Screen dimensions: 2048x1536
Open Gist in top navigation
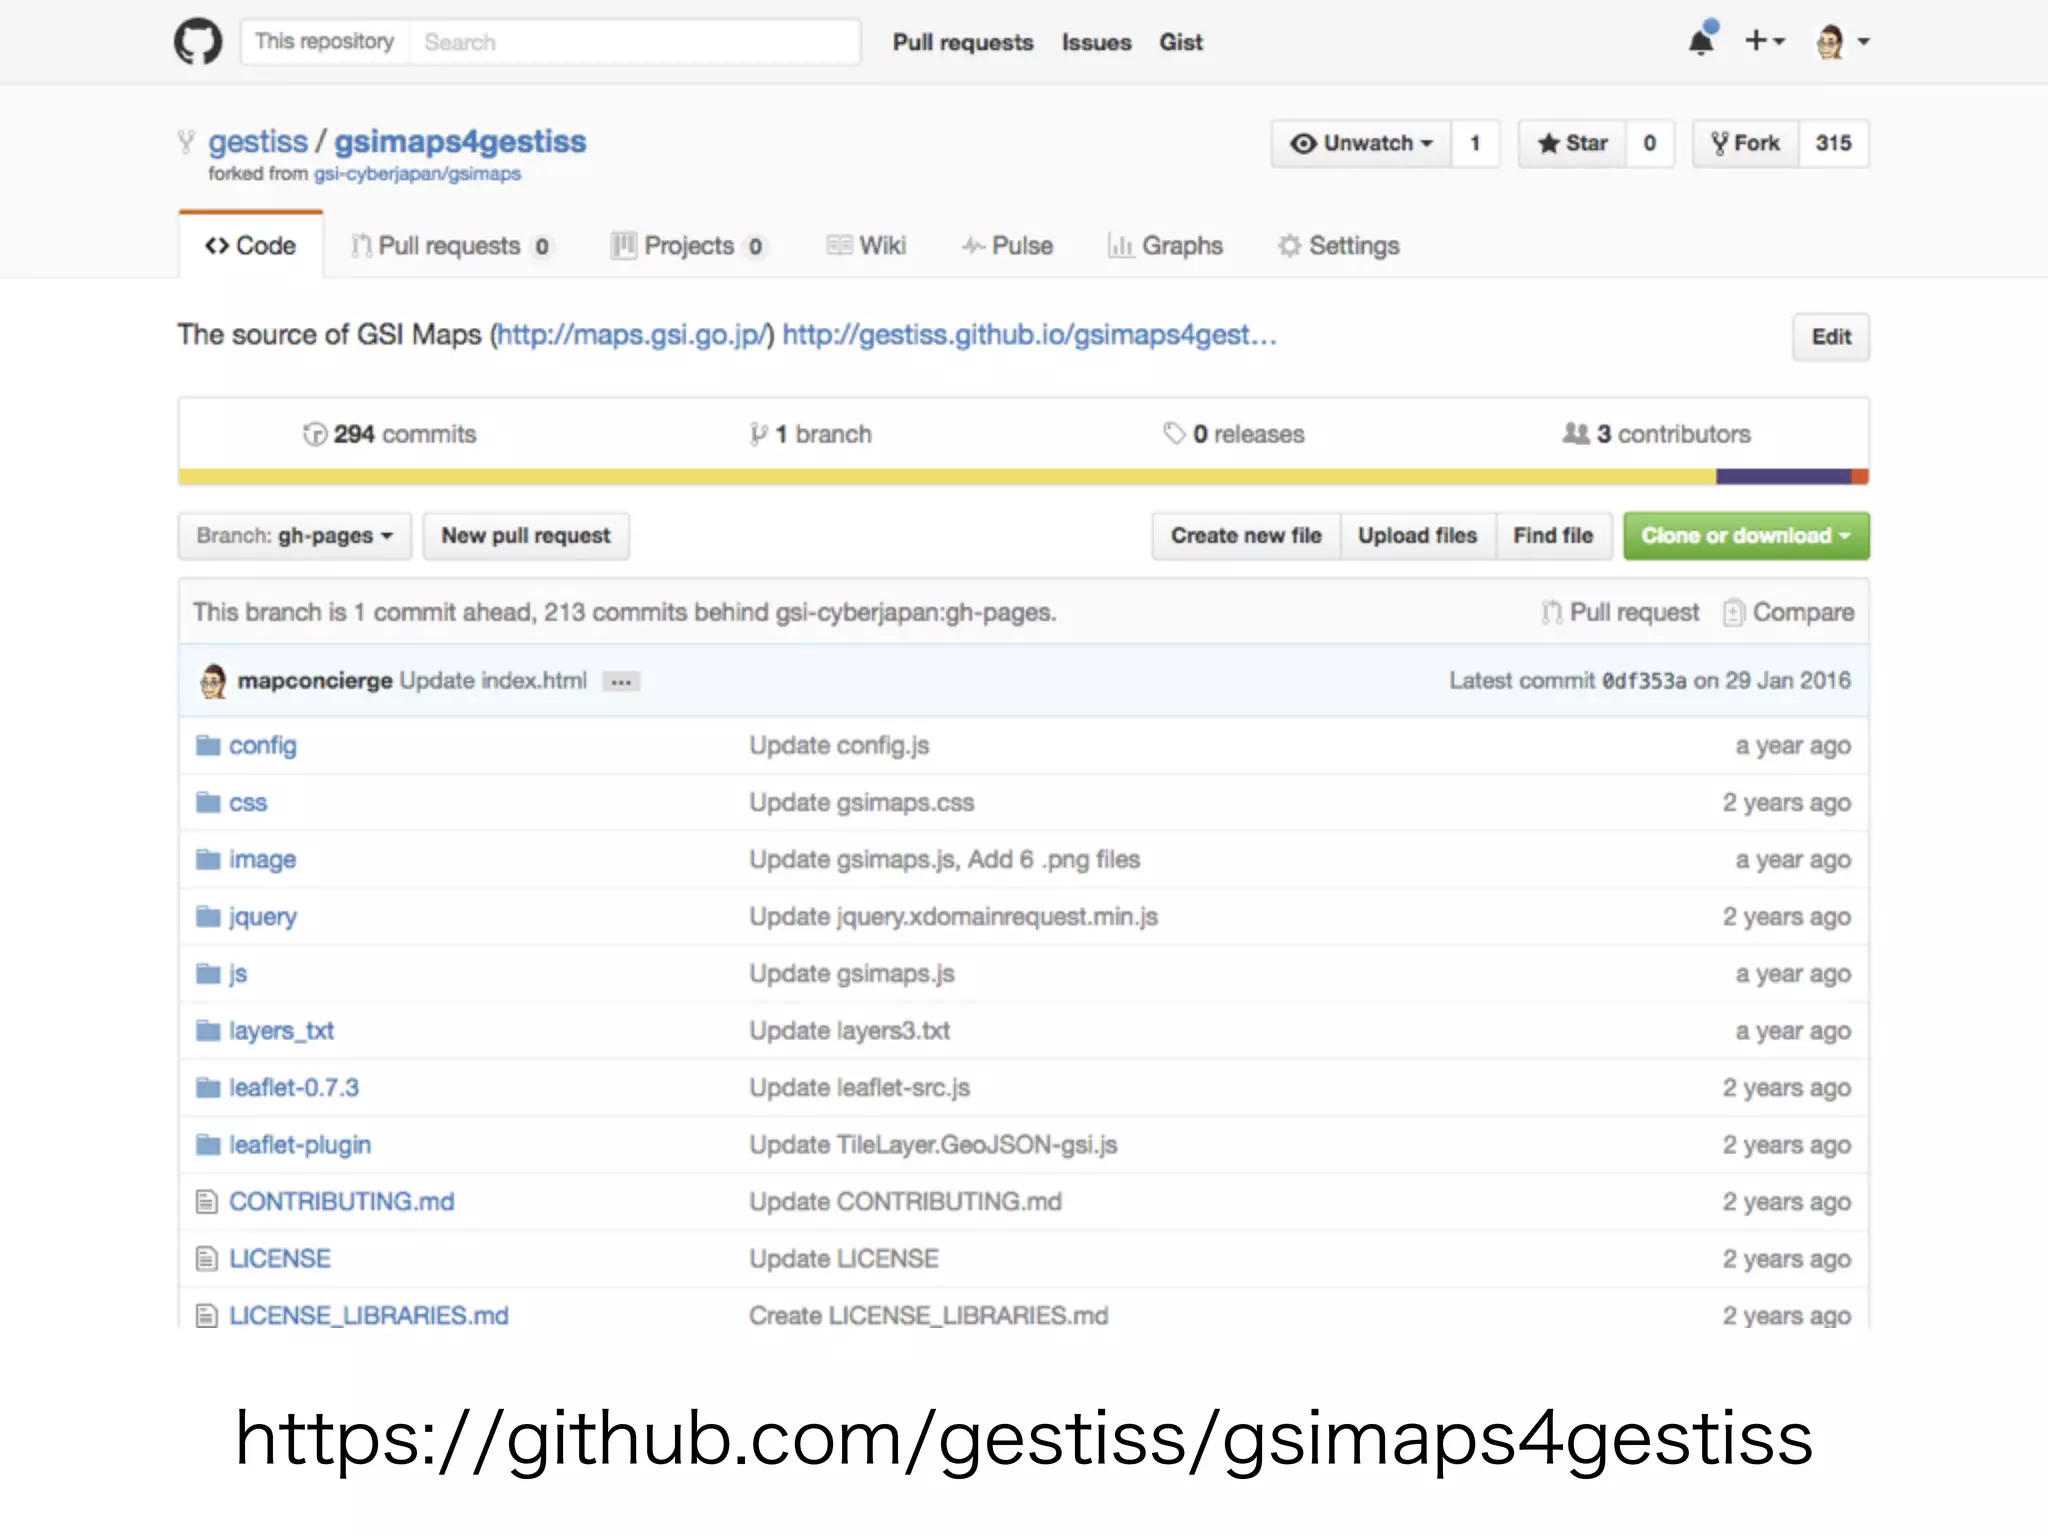pos(1181,42)
